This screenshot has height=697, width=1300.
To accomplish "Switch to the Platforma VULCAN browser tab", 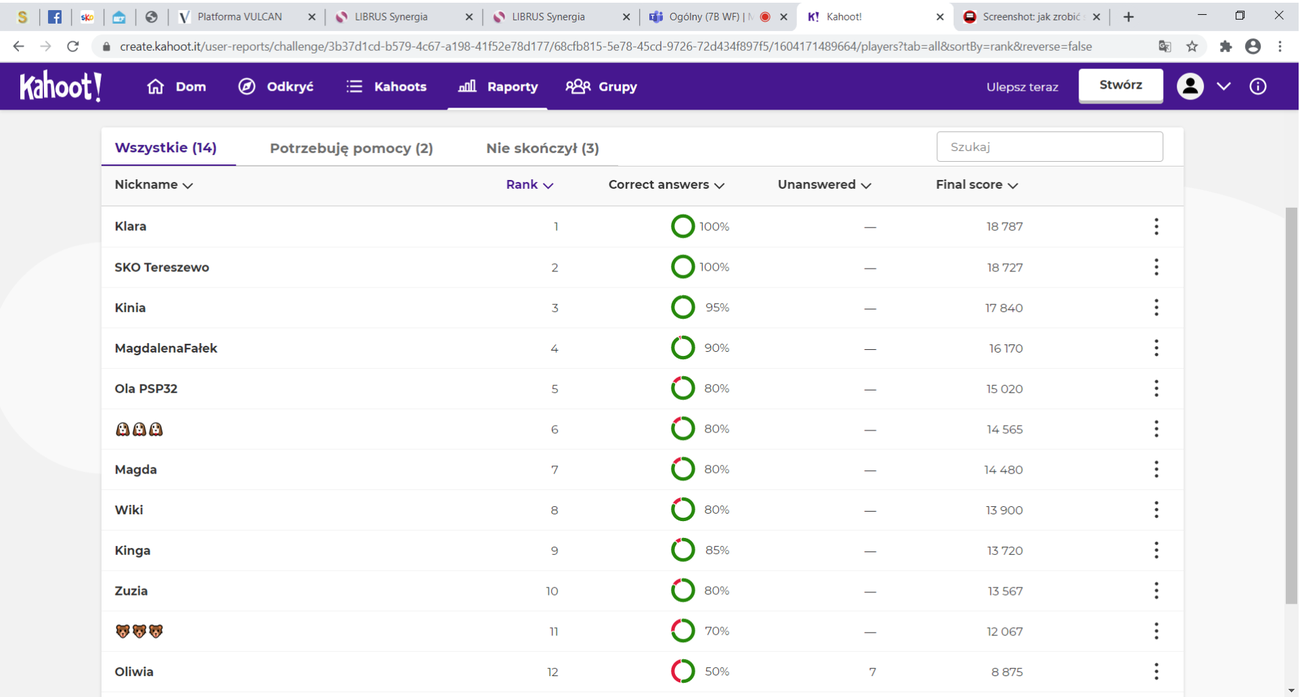I will (246, 17).
